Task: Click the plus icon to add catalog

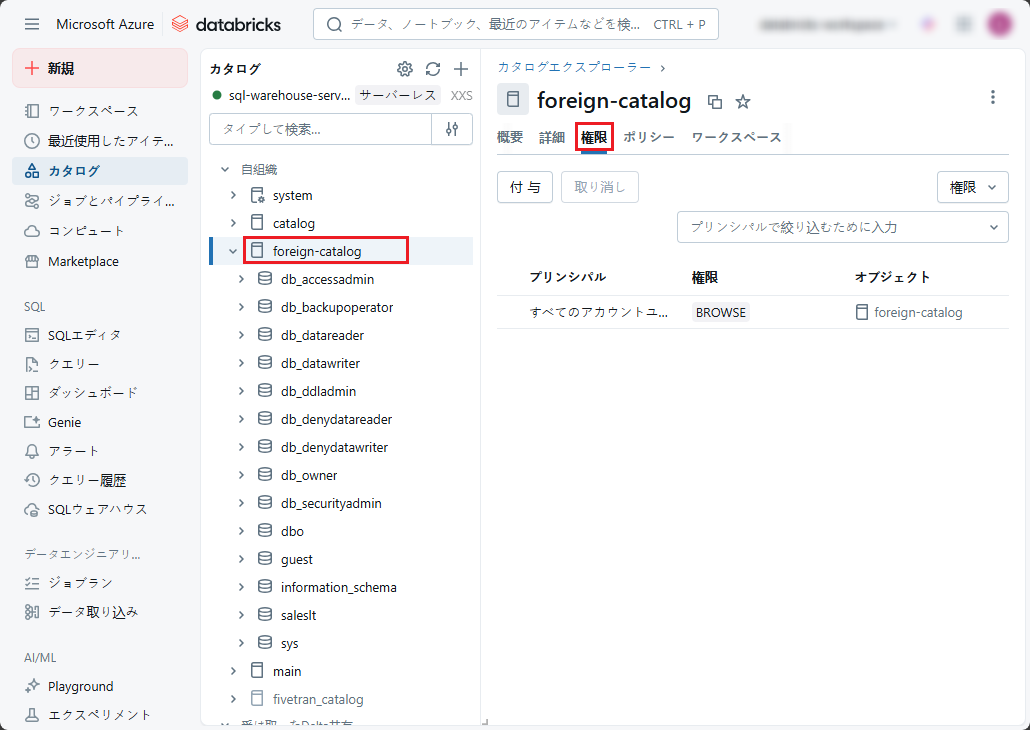Action: coord(461,69)
